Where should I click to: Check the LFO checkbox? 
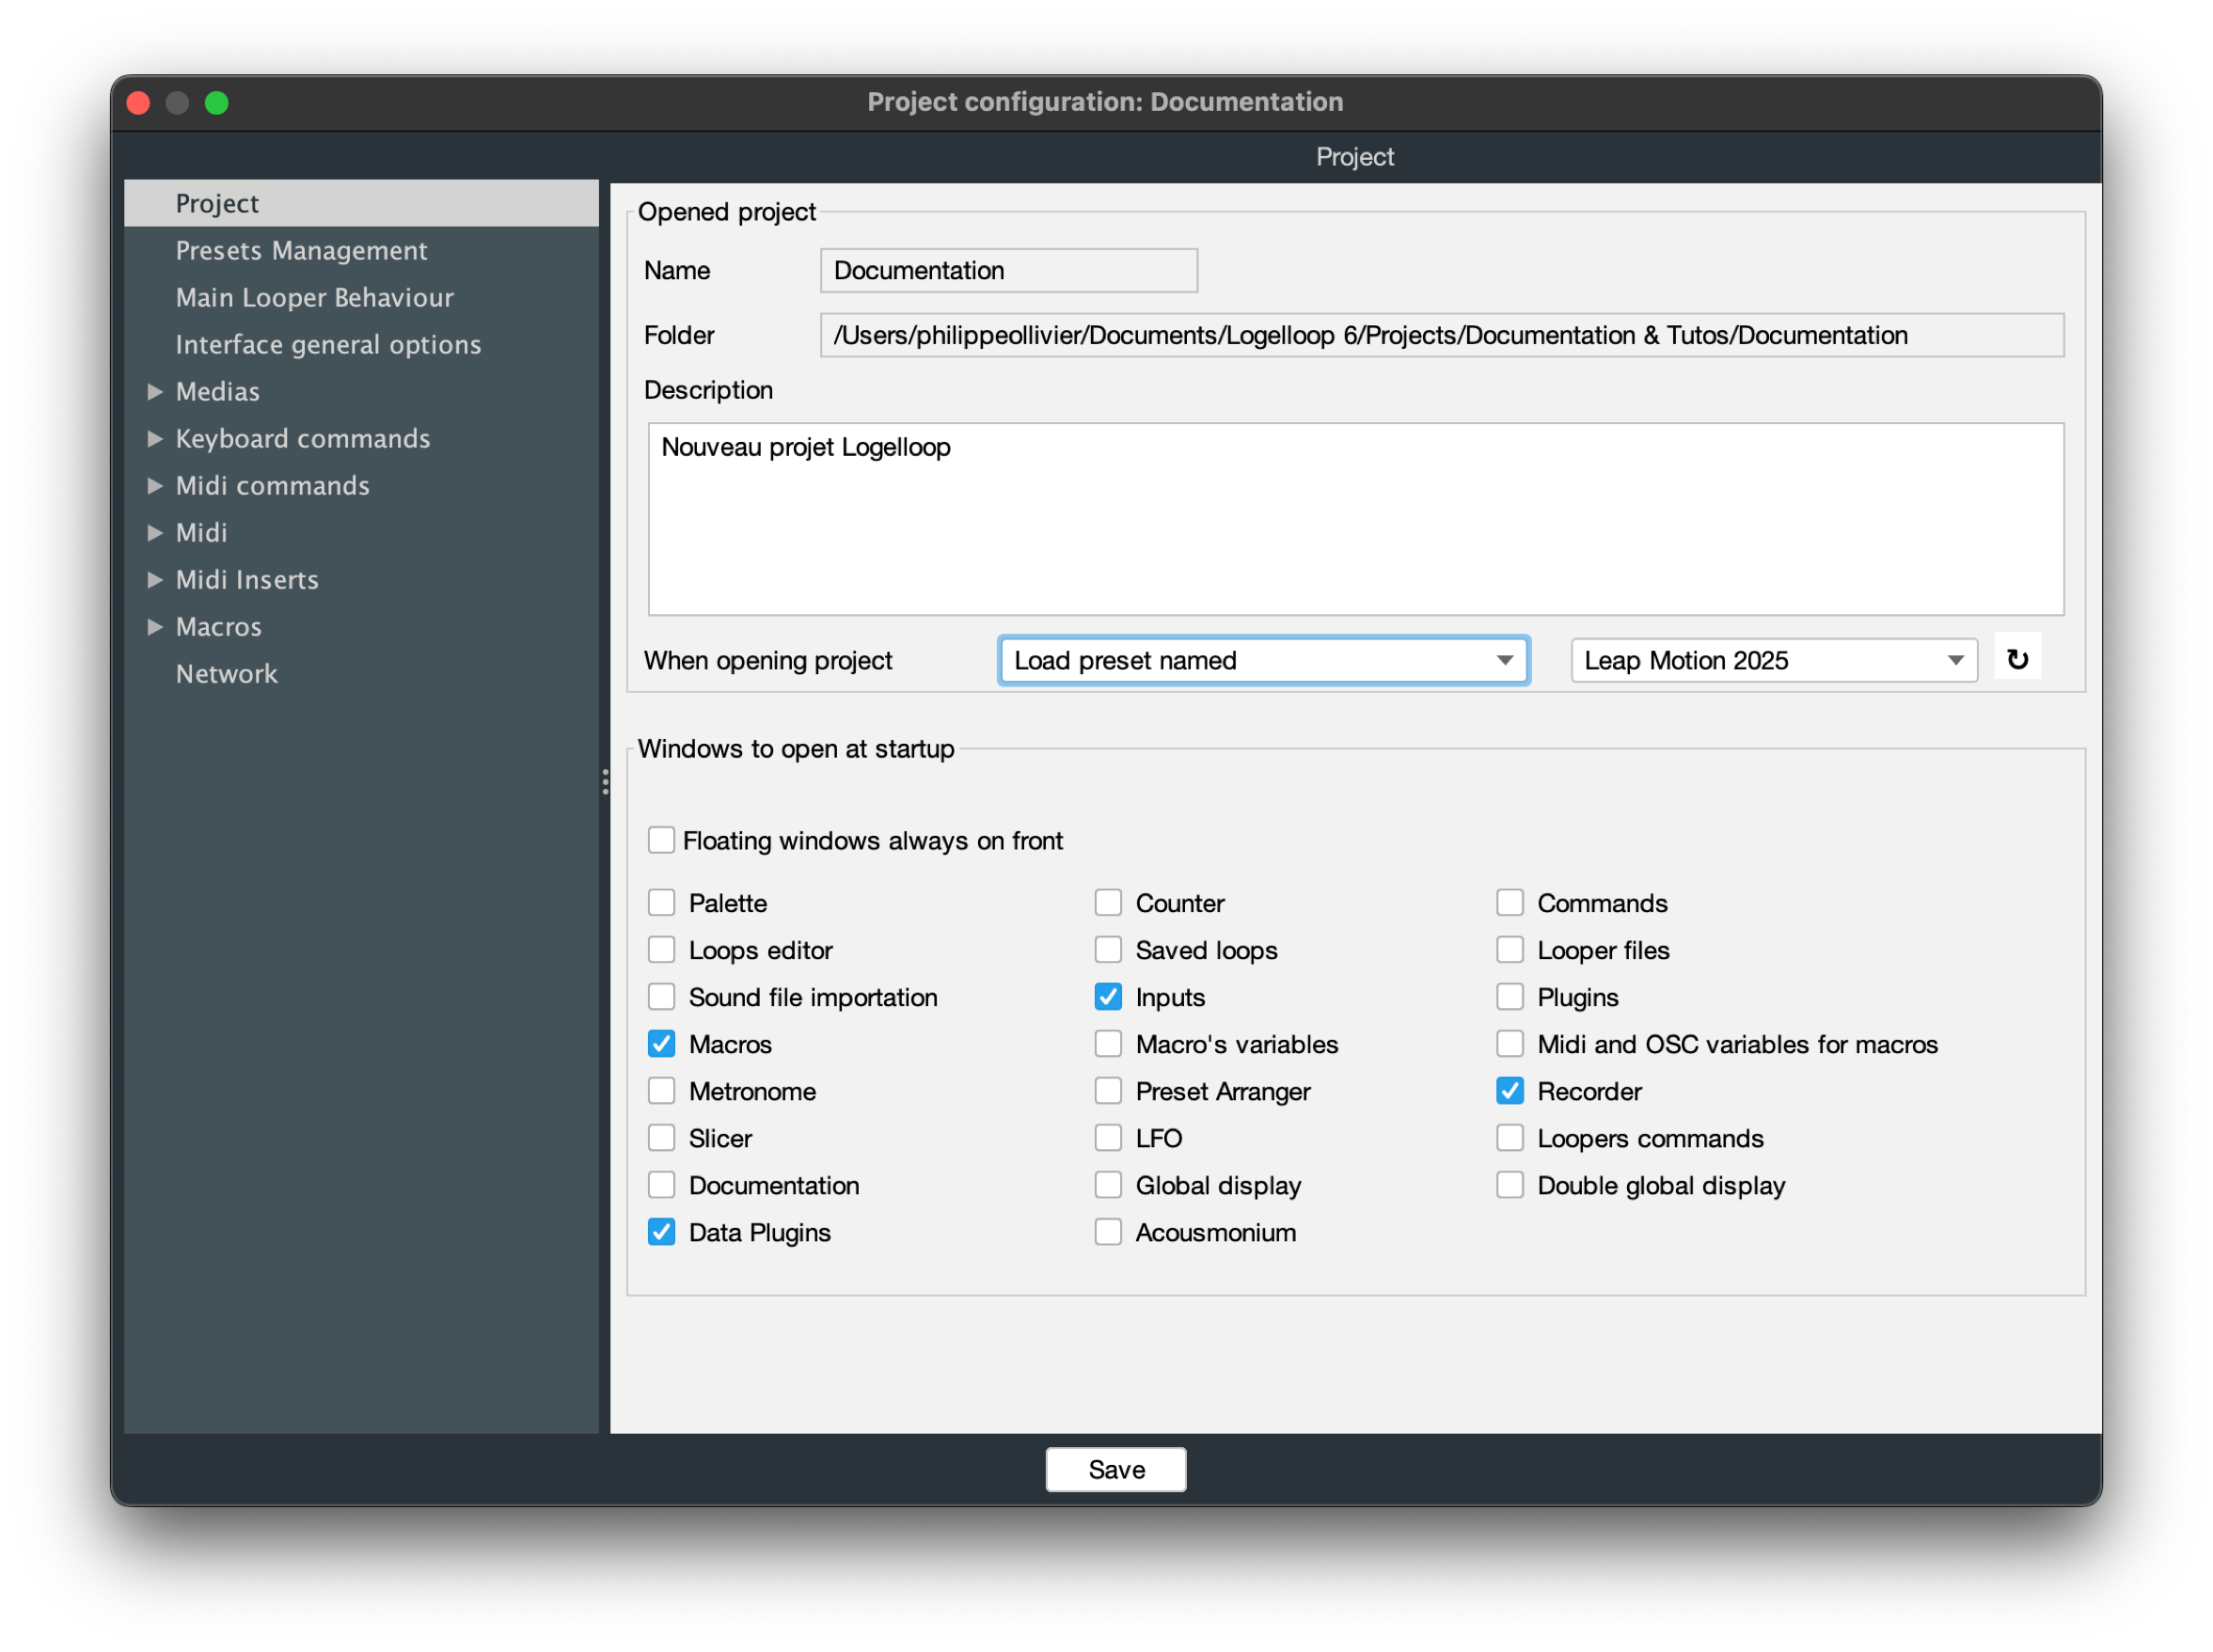1108,1137
